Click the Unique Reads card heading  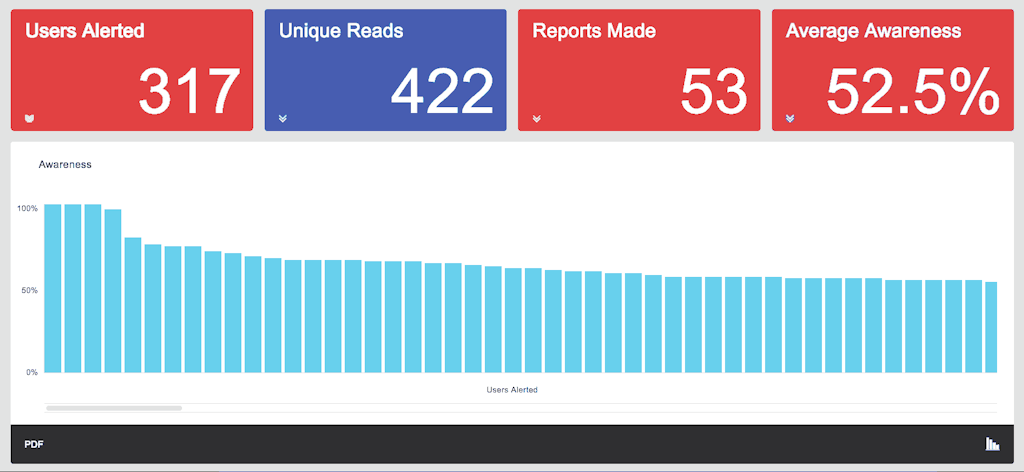point(341,31)
